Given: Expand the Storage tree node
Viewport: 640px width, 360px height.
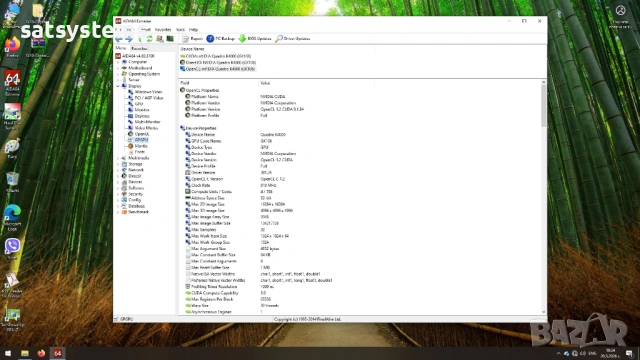Looking at the screenshot, I should click(x=118, y=164).
